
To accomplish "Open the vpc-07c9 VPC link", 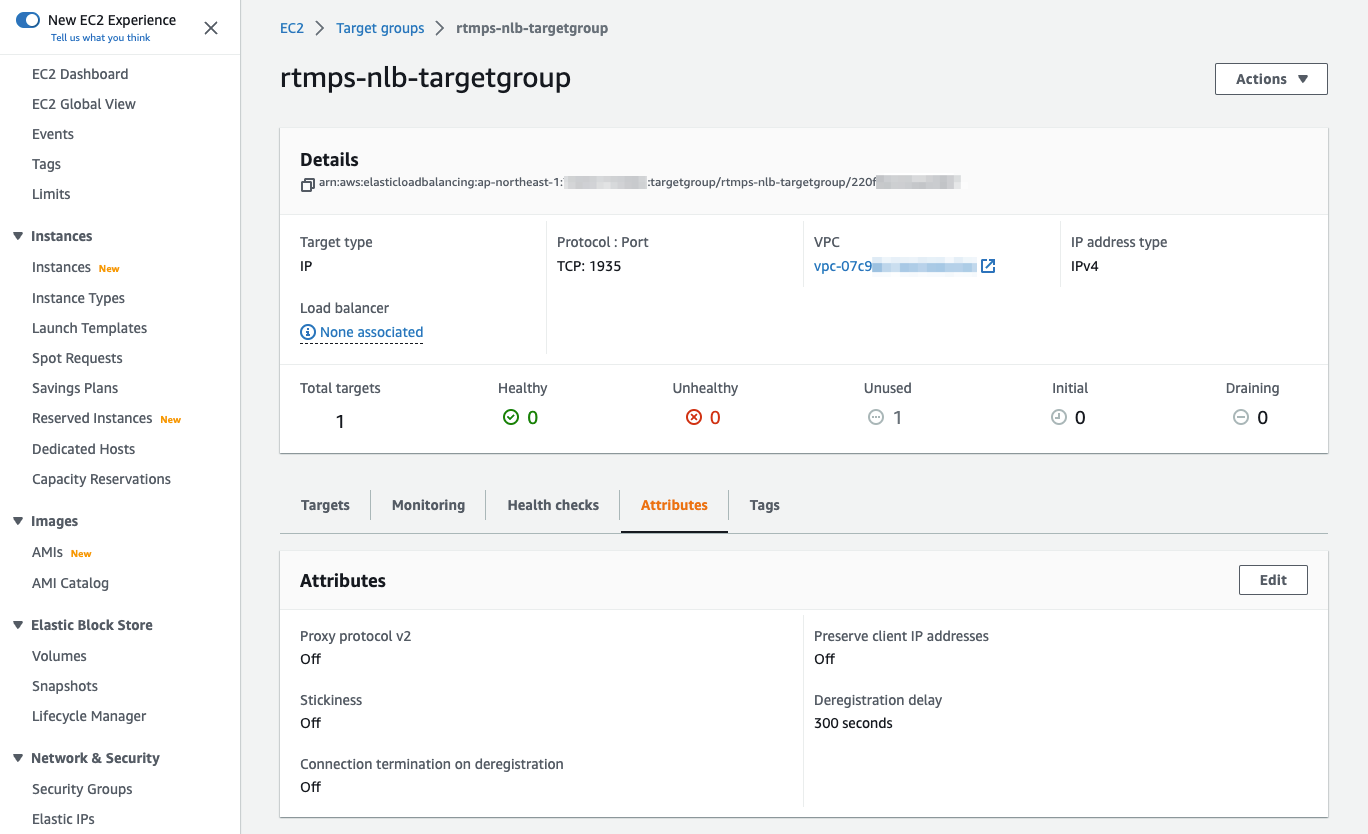I will click(x=895, y=266).
